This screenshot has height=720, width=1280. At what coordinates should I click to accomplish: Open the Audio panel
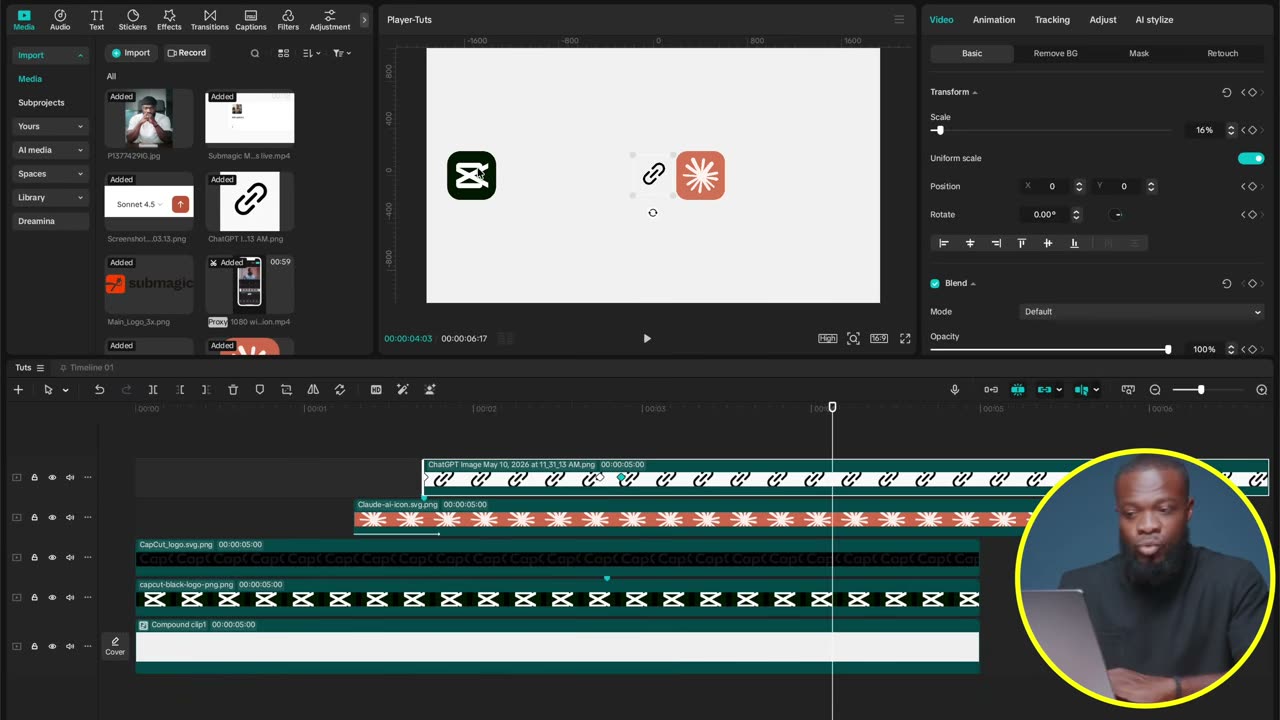coord(60,20)
